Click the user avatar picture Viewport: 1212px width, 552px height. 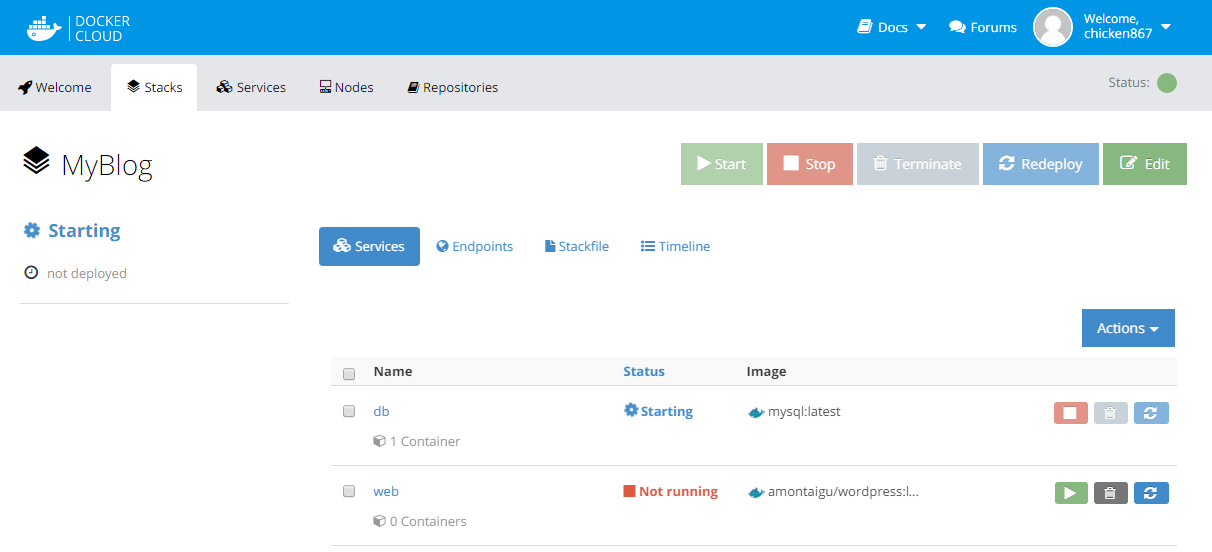tap(1053, 27)
